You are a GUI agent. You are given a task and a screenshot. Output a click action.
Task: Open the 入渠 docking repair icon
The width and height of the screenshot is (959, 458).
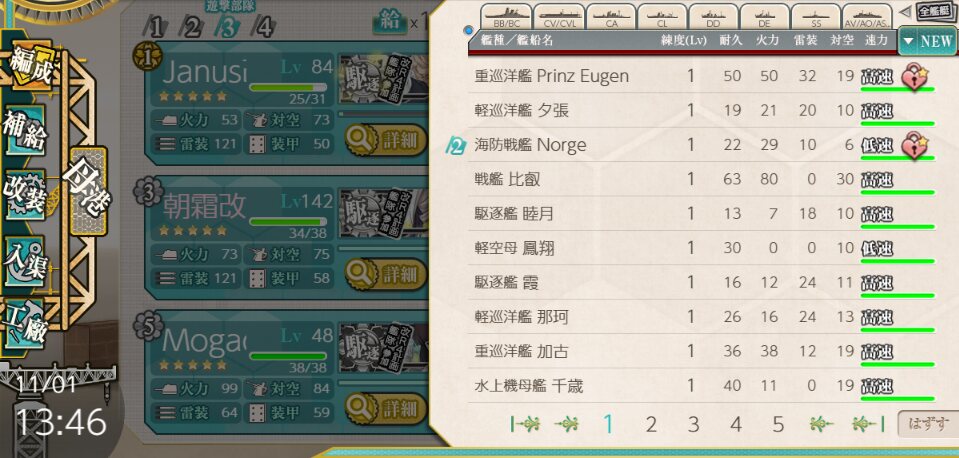pyautogui.click(x=24, y=260)
